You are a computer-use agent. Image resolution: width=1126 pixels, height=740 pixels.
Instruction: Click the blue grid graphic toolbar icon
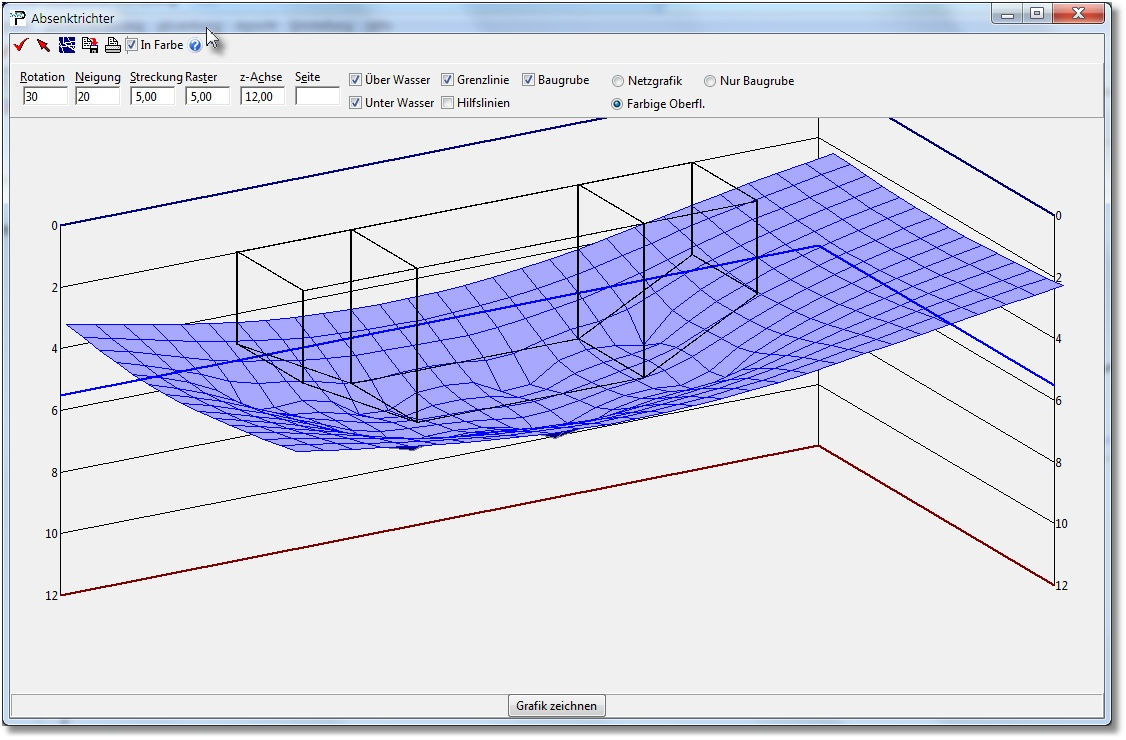click(67, 45)
